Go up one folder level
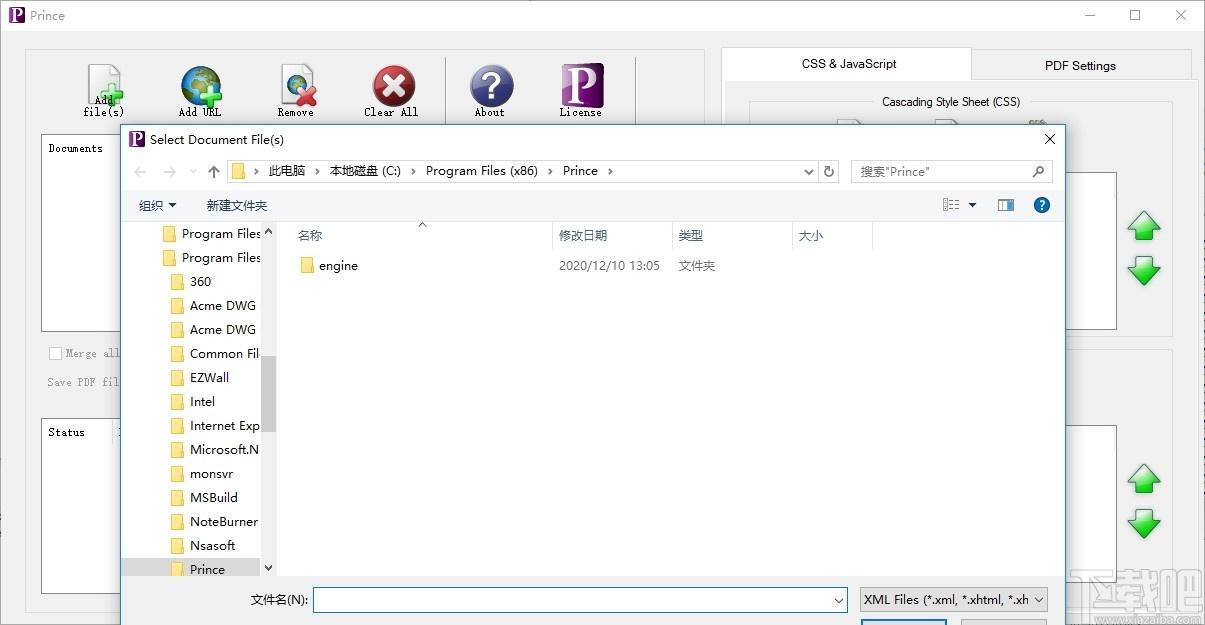This screenshot has width=1205, height=625. (213, 172)
